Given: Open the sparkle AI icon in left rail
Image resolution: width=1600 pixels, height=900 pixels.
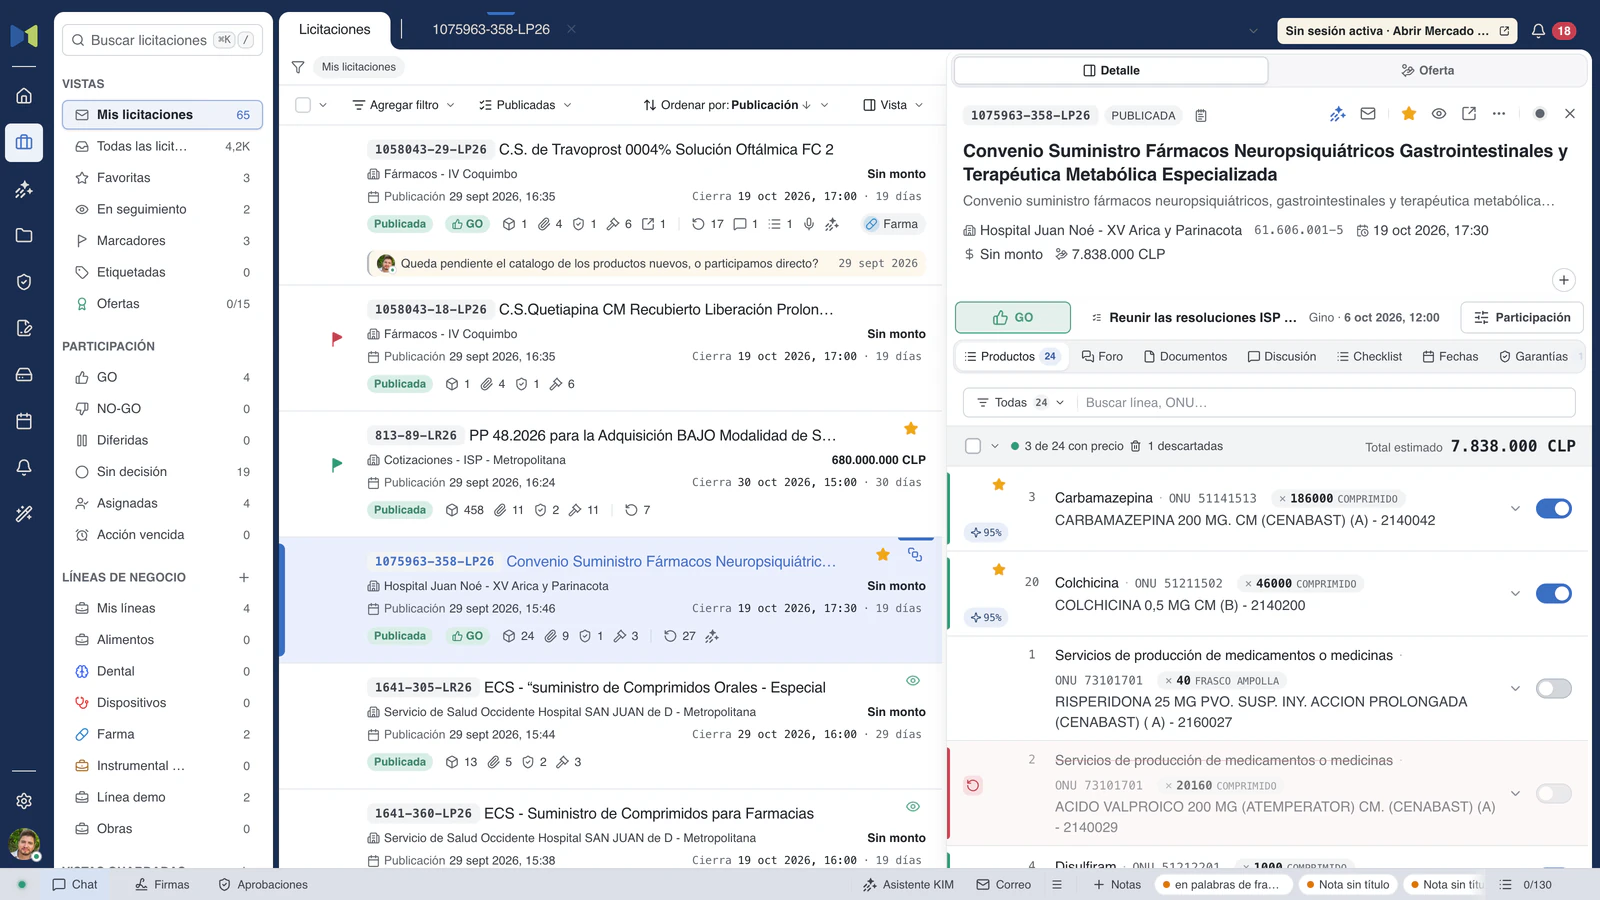Looking at the screenshot, I should 24,189.
